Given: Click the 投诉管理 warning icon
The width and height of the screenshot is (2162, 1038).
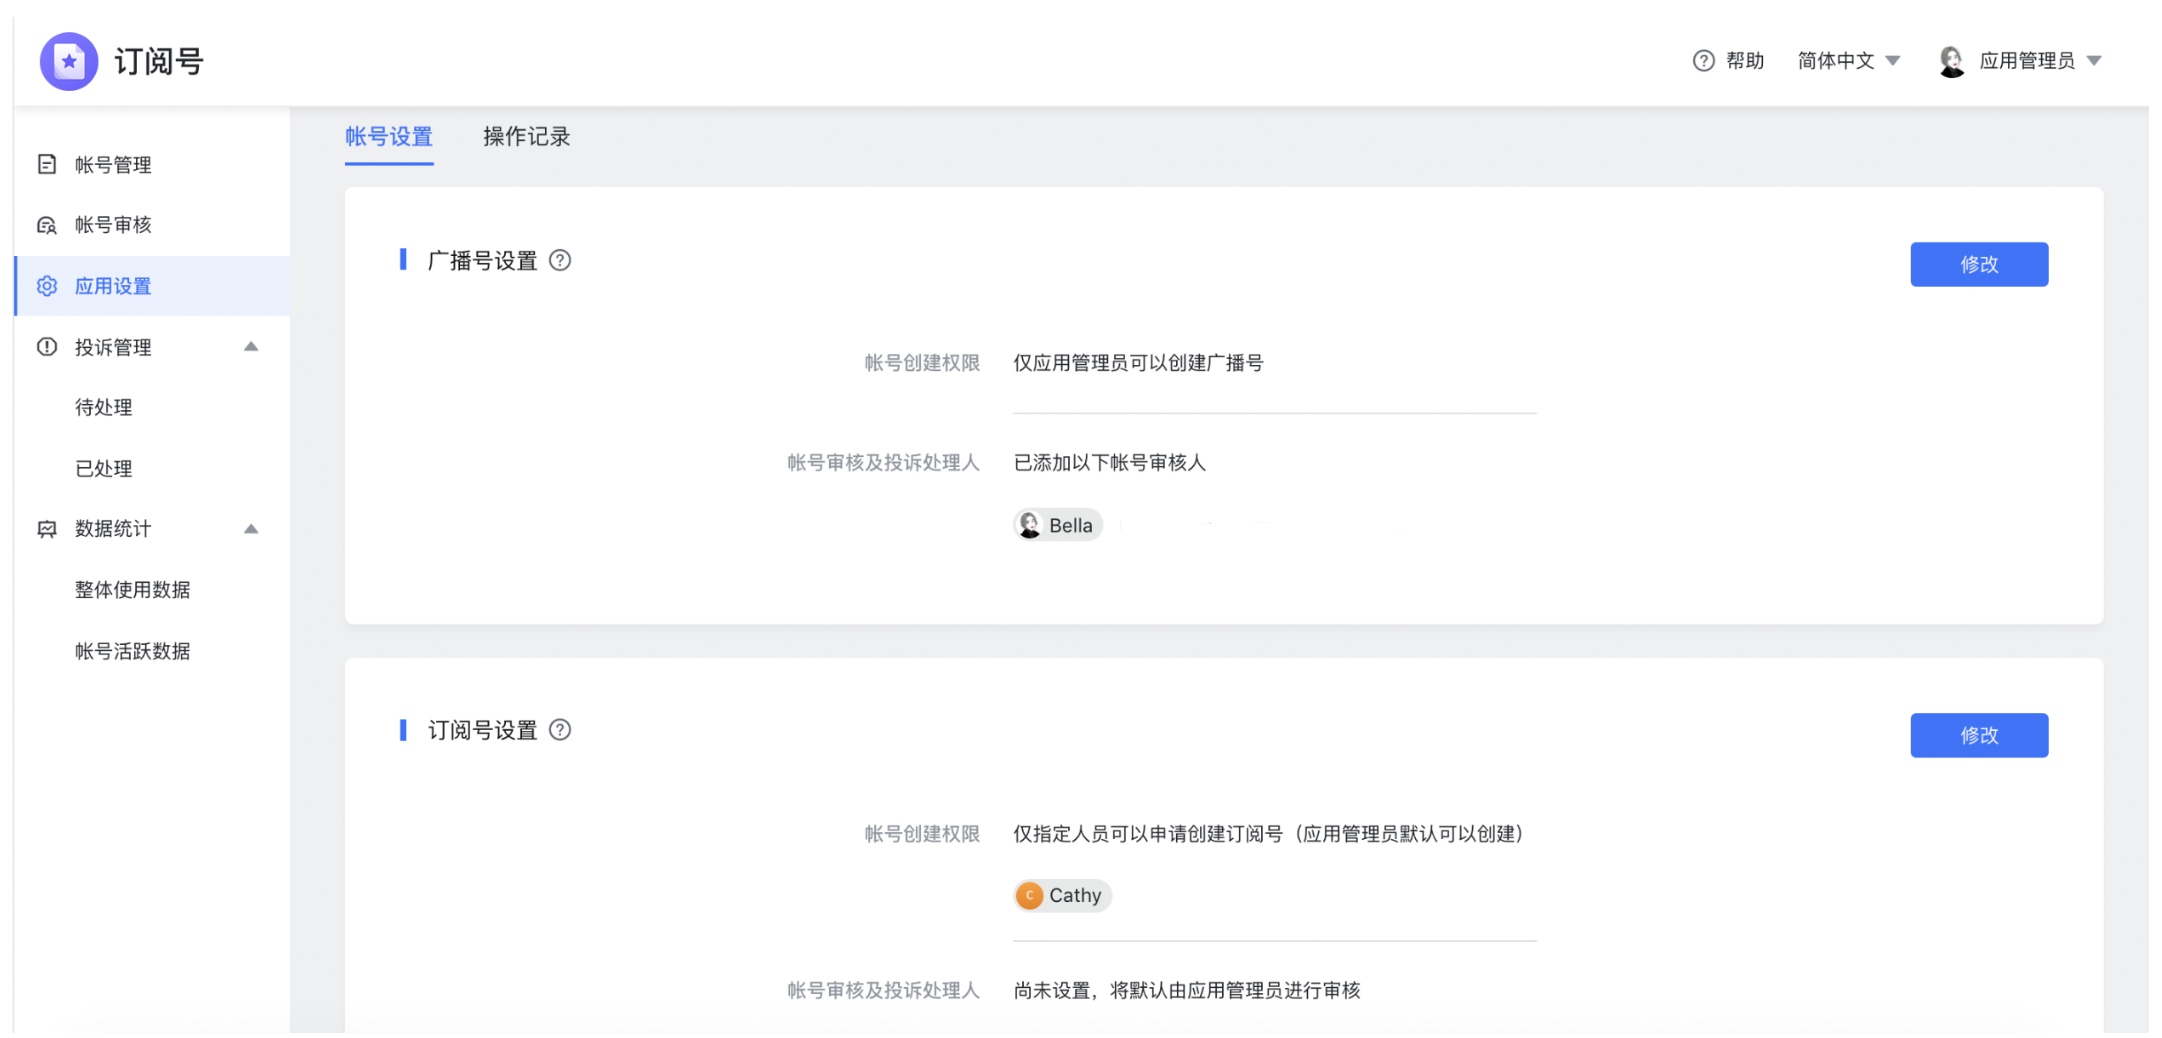Looking at the screenshot, I should tap(47, 347).
